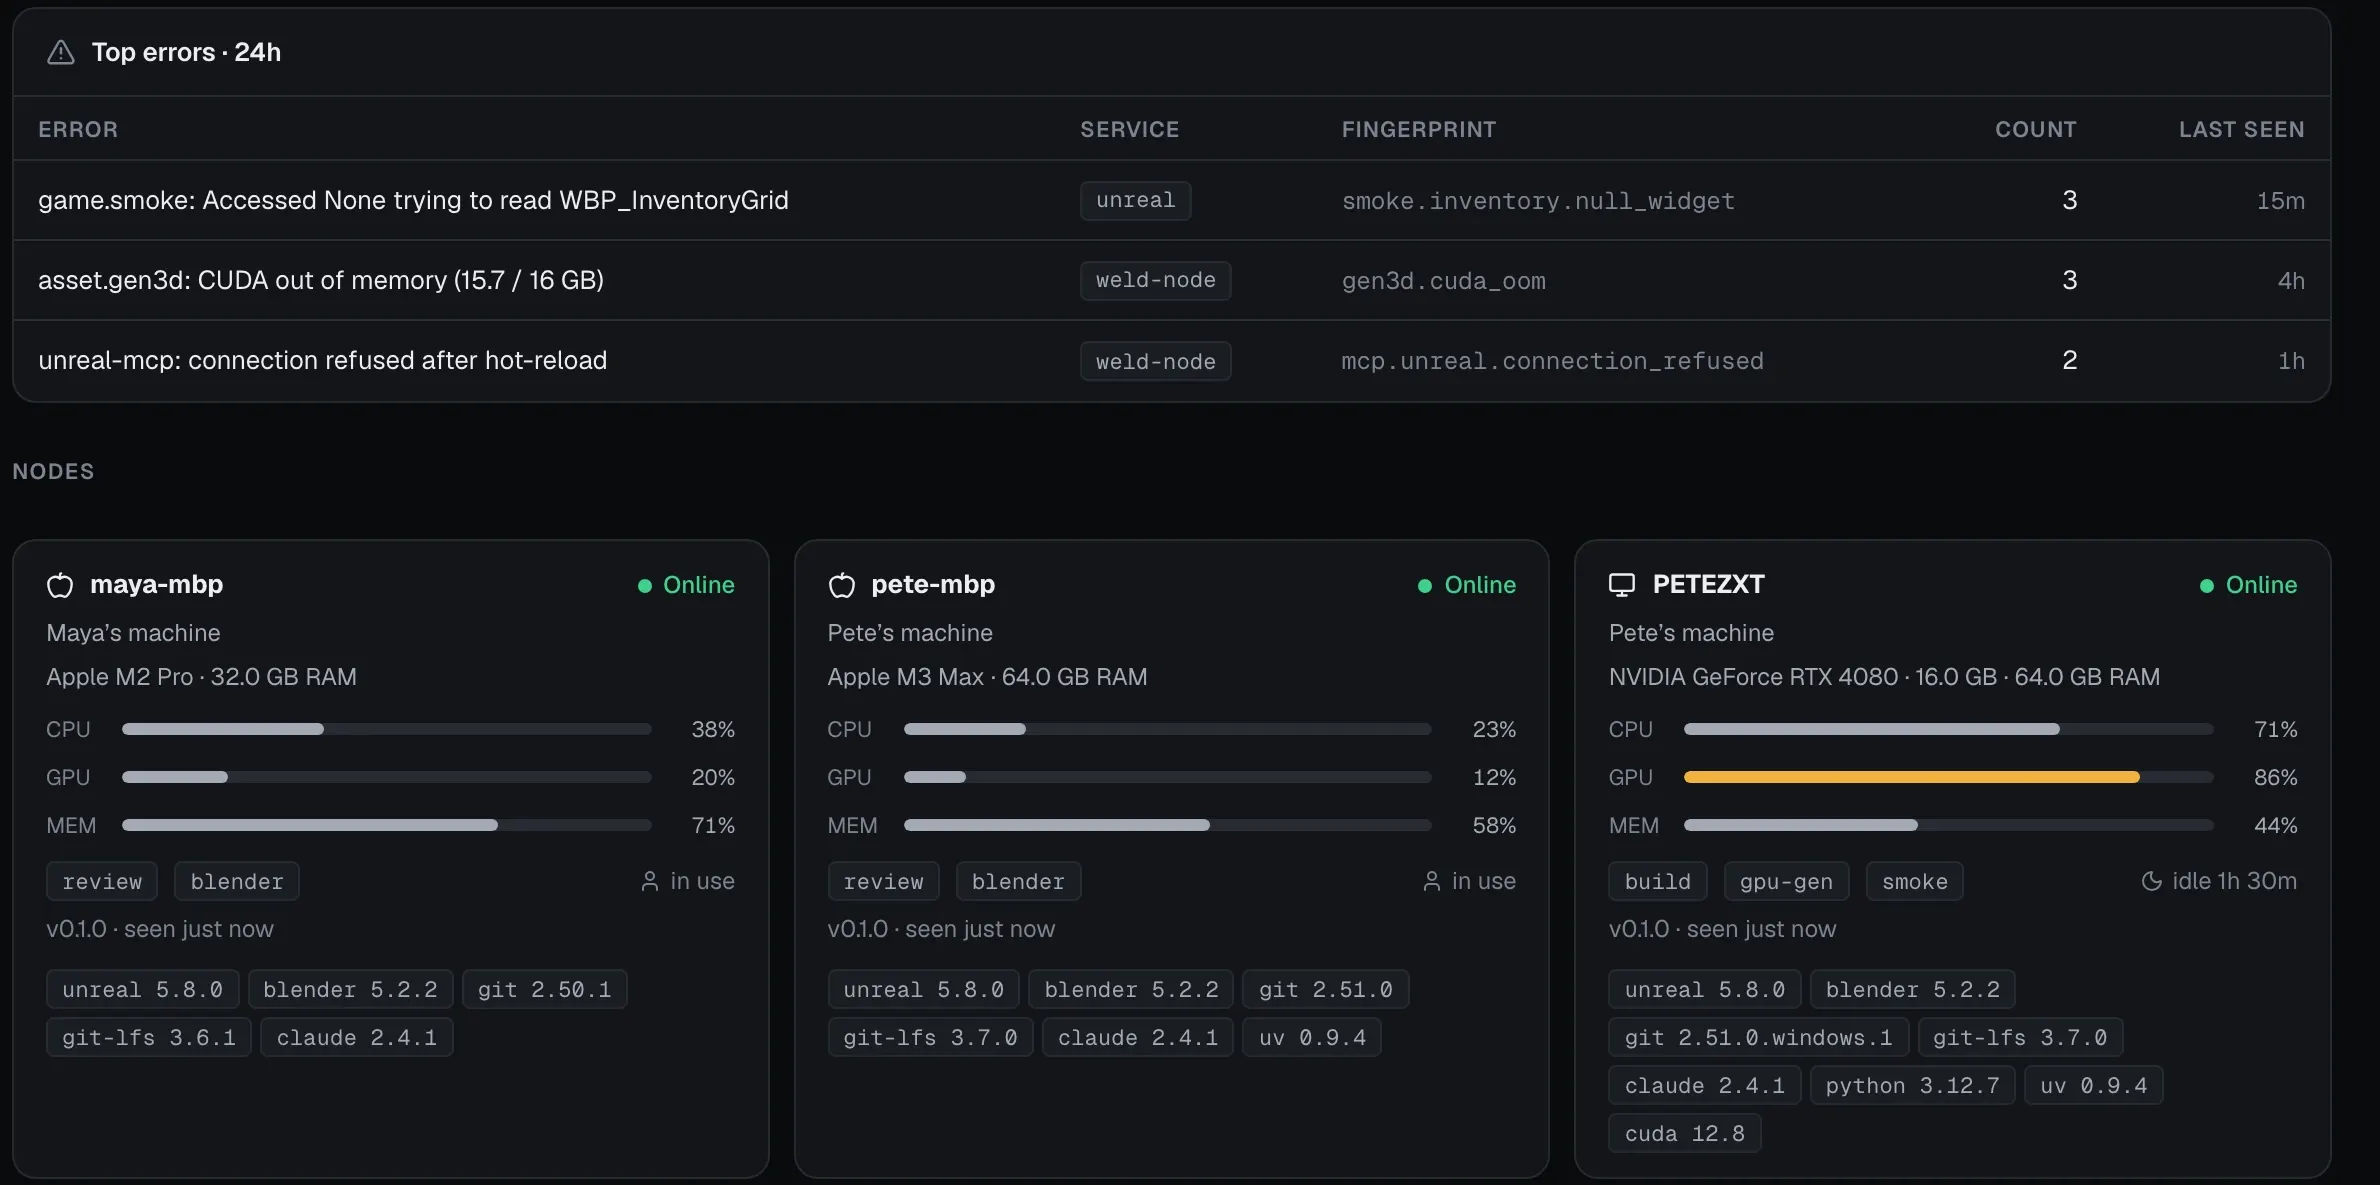Click weld-node tag in the unreal-mcp row
2380x1185 pixels.
tap(1155, 361)
